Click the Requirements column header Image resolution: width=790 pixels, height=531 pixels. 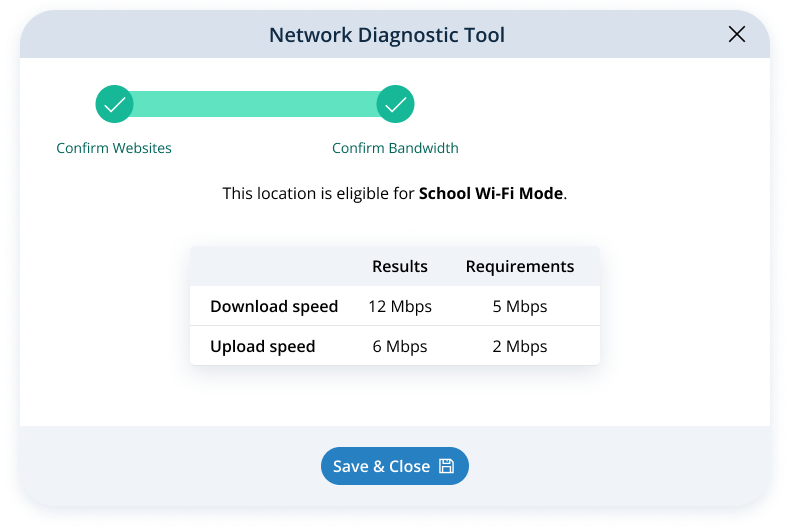click(x=520, y=266)
